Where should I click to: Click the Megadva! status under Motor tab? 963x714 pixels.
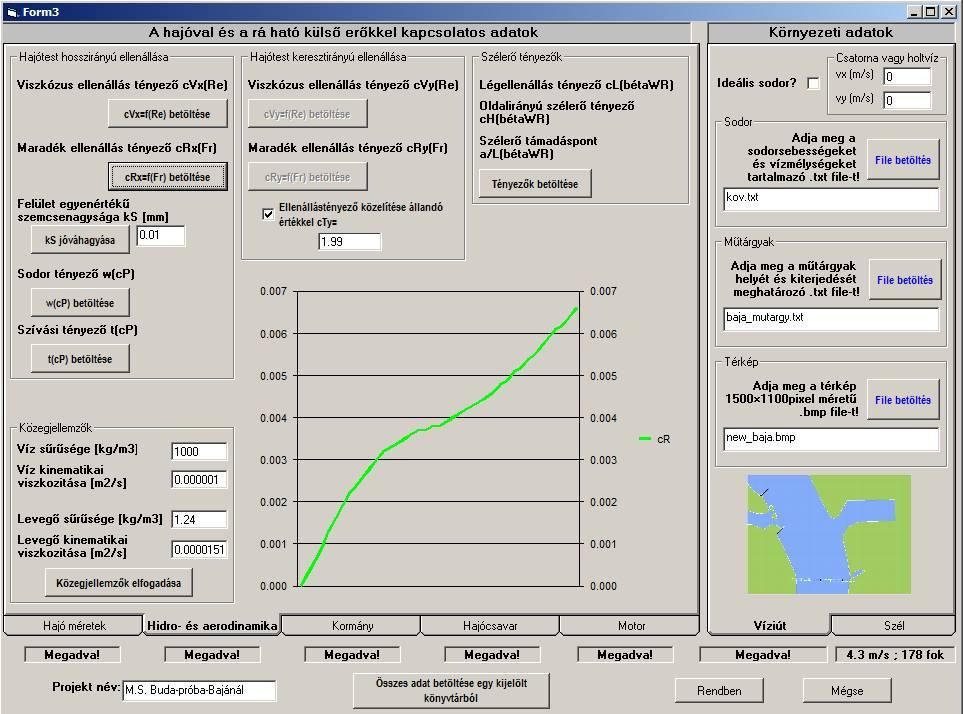pos(625,654)
